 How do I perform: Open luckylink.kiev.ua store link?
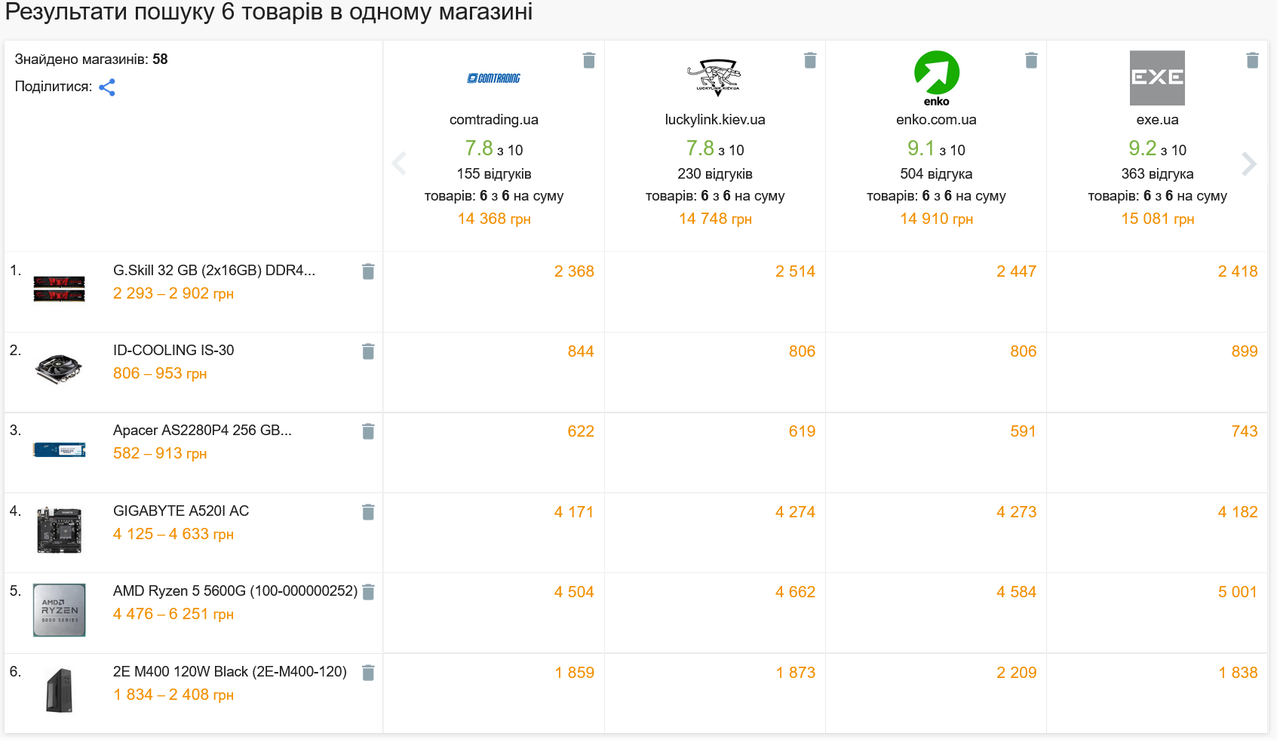click(x=715, y=119)
